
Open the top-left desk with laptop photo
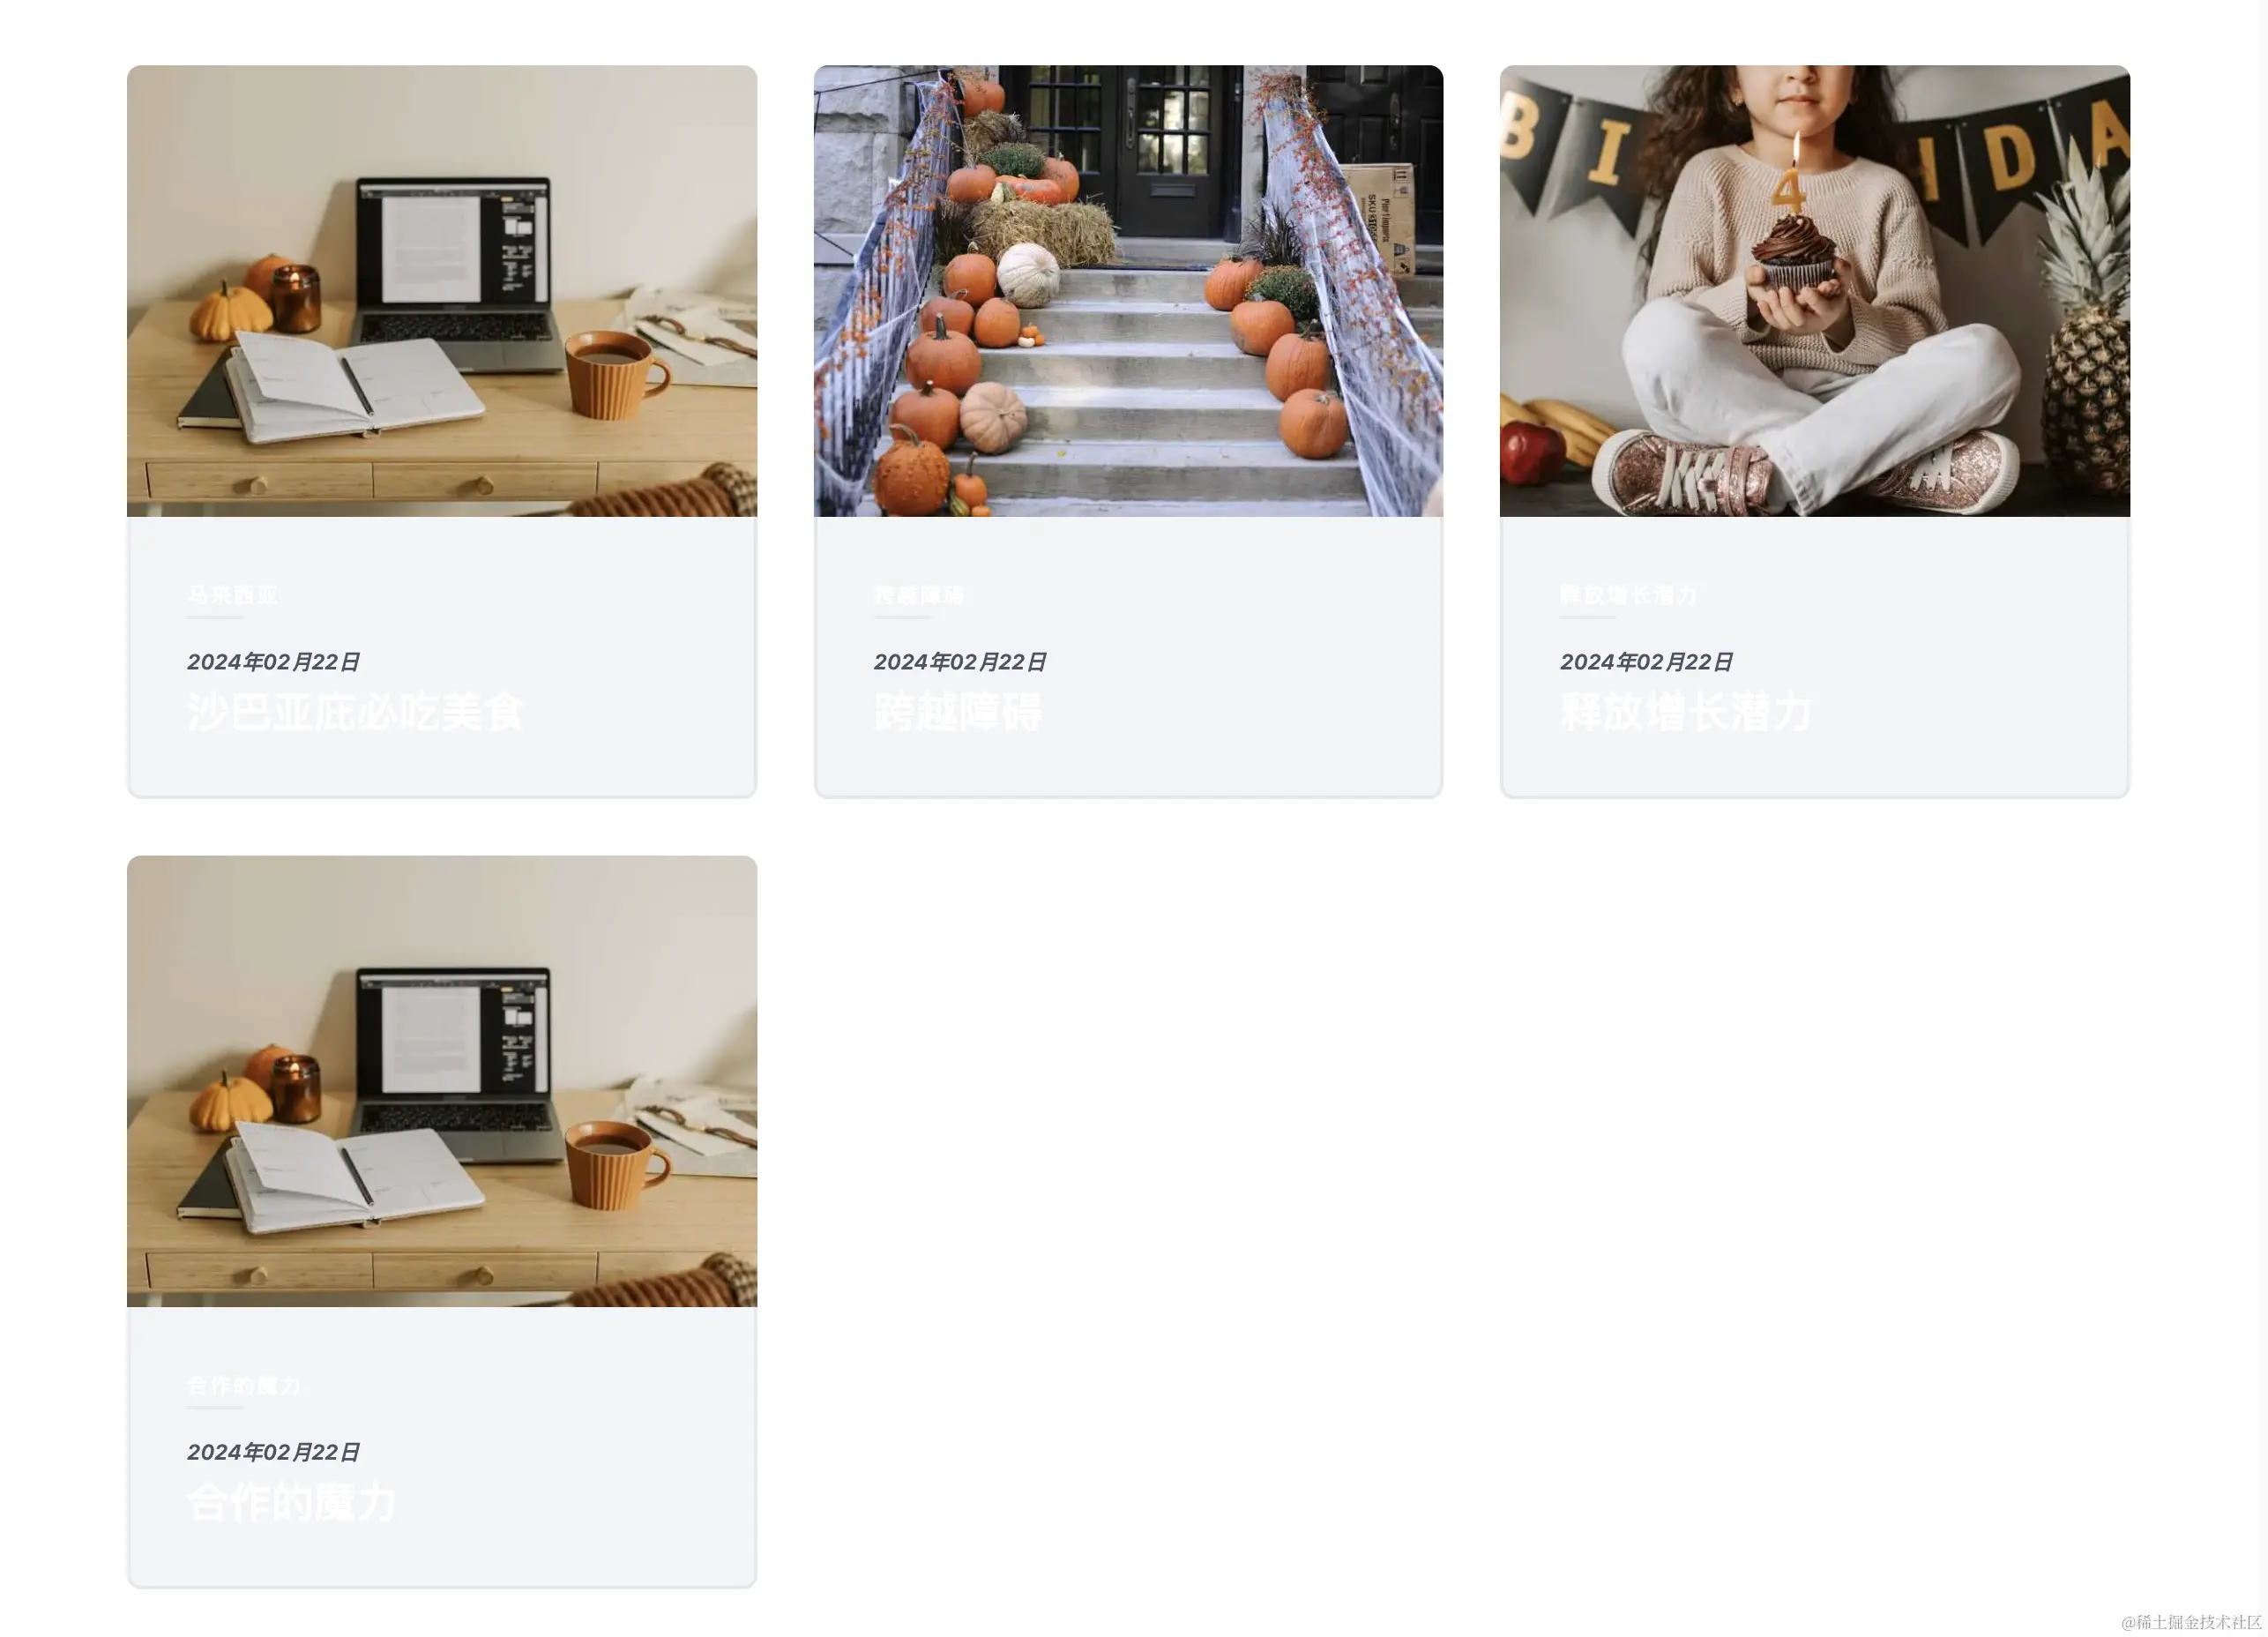[x=441, y=291]
